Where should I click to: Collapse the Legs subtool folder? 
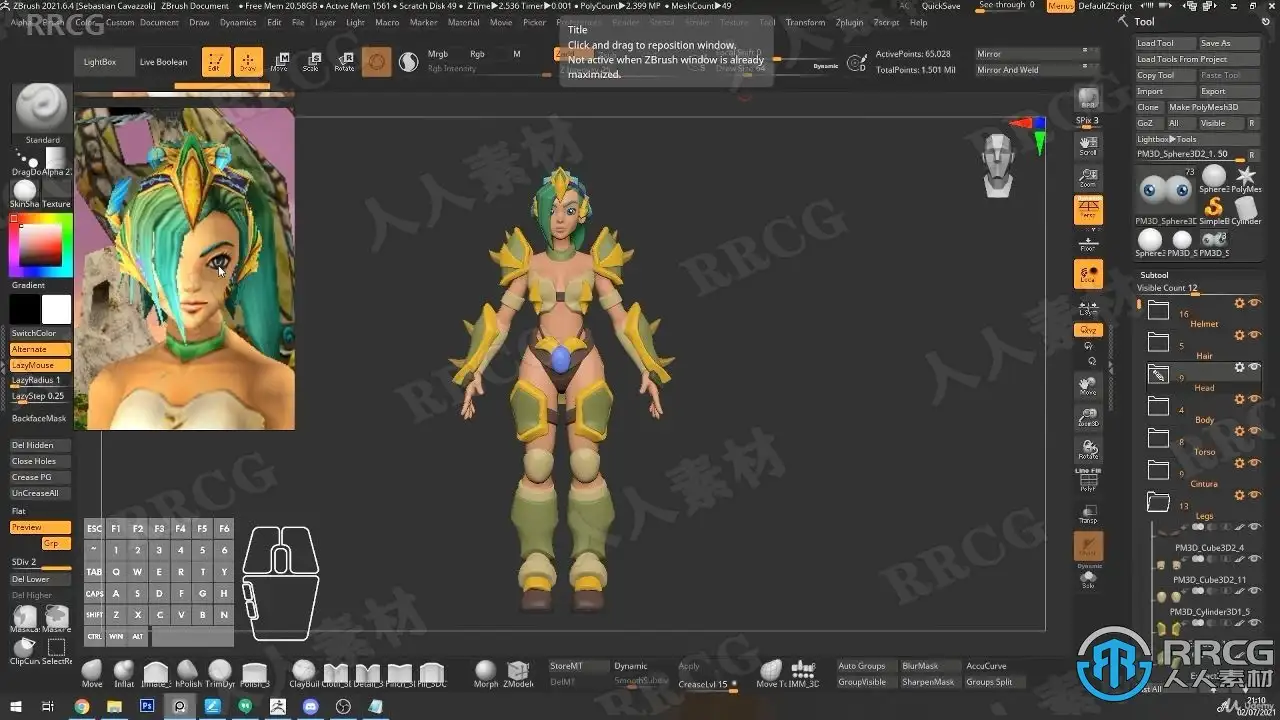coord(1158,501)
